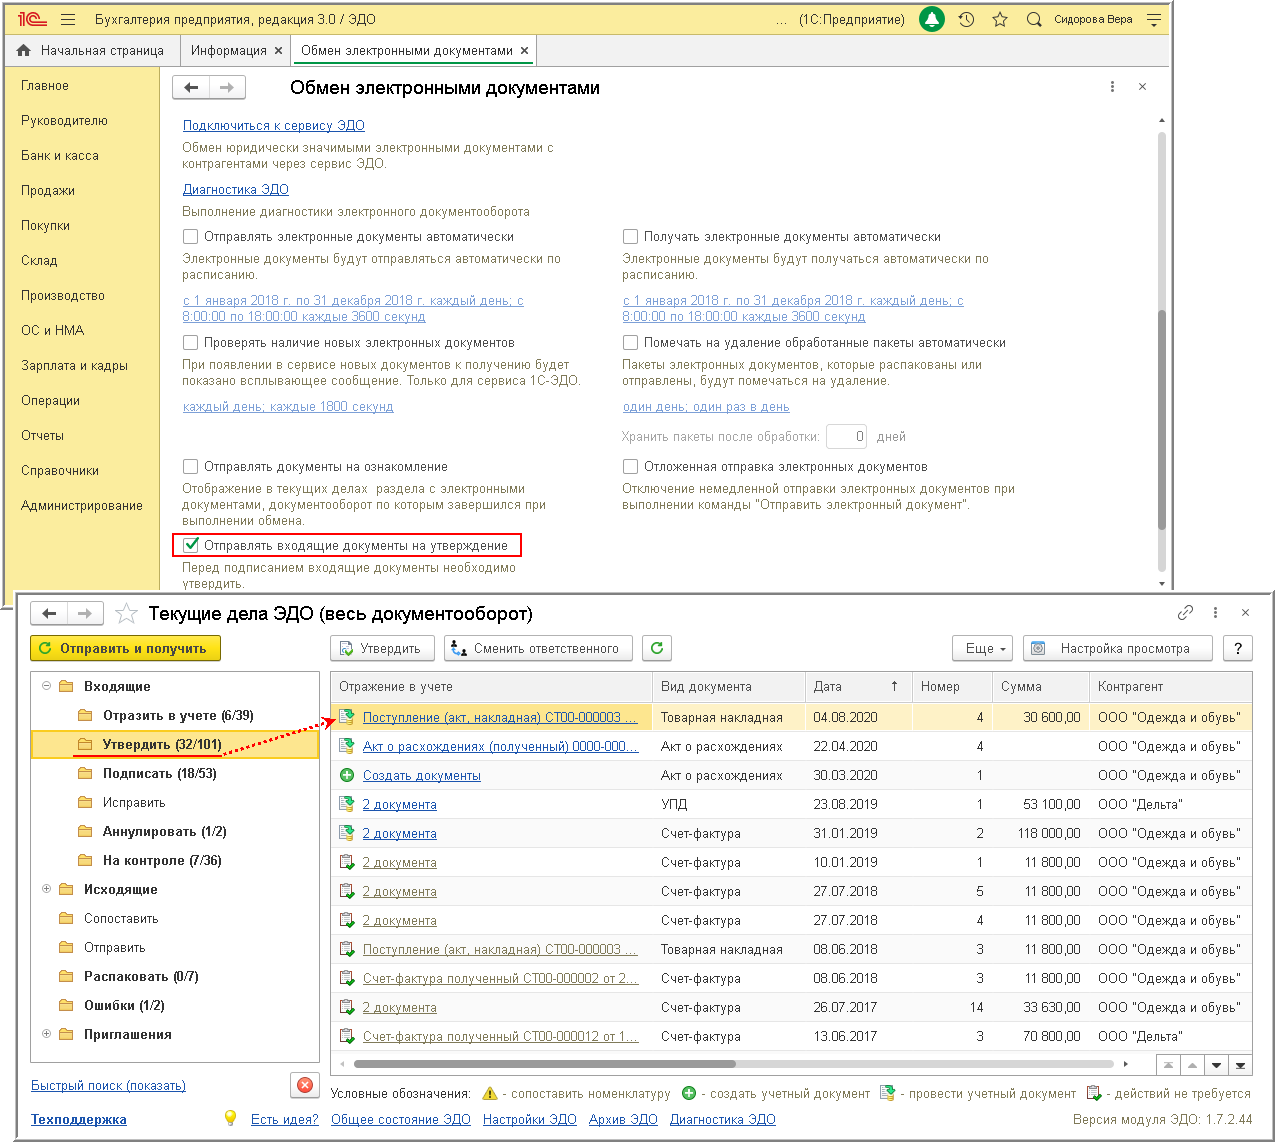Expand the Исходящие tree folder

click(x=46, y=889)
